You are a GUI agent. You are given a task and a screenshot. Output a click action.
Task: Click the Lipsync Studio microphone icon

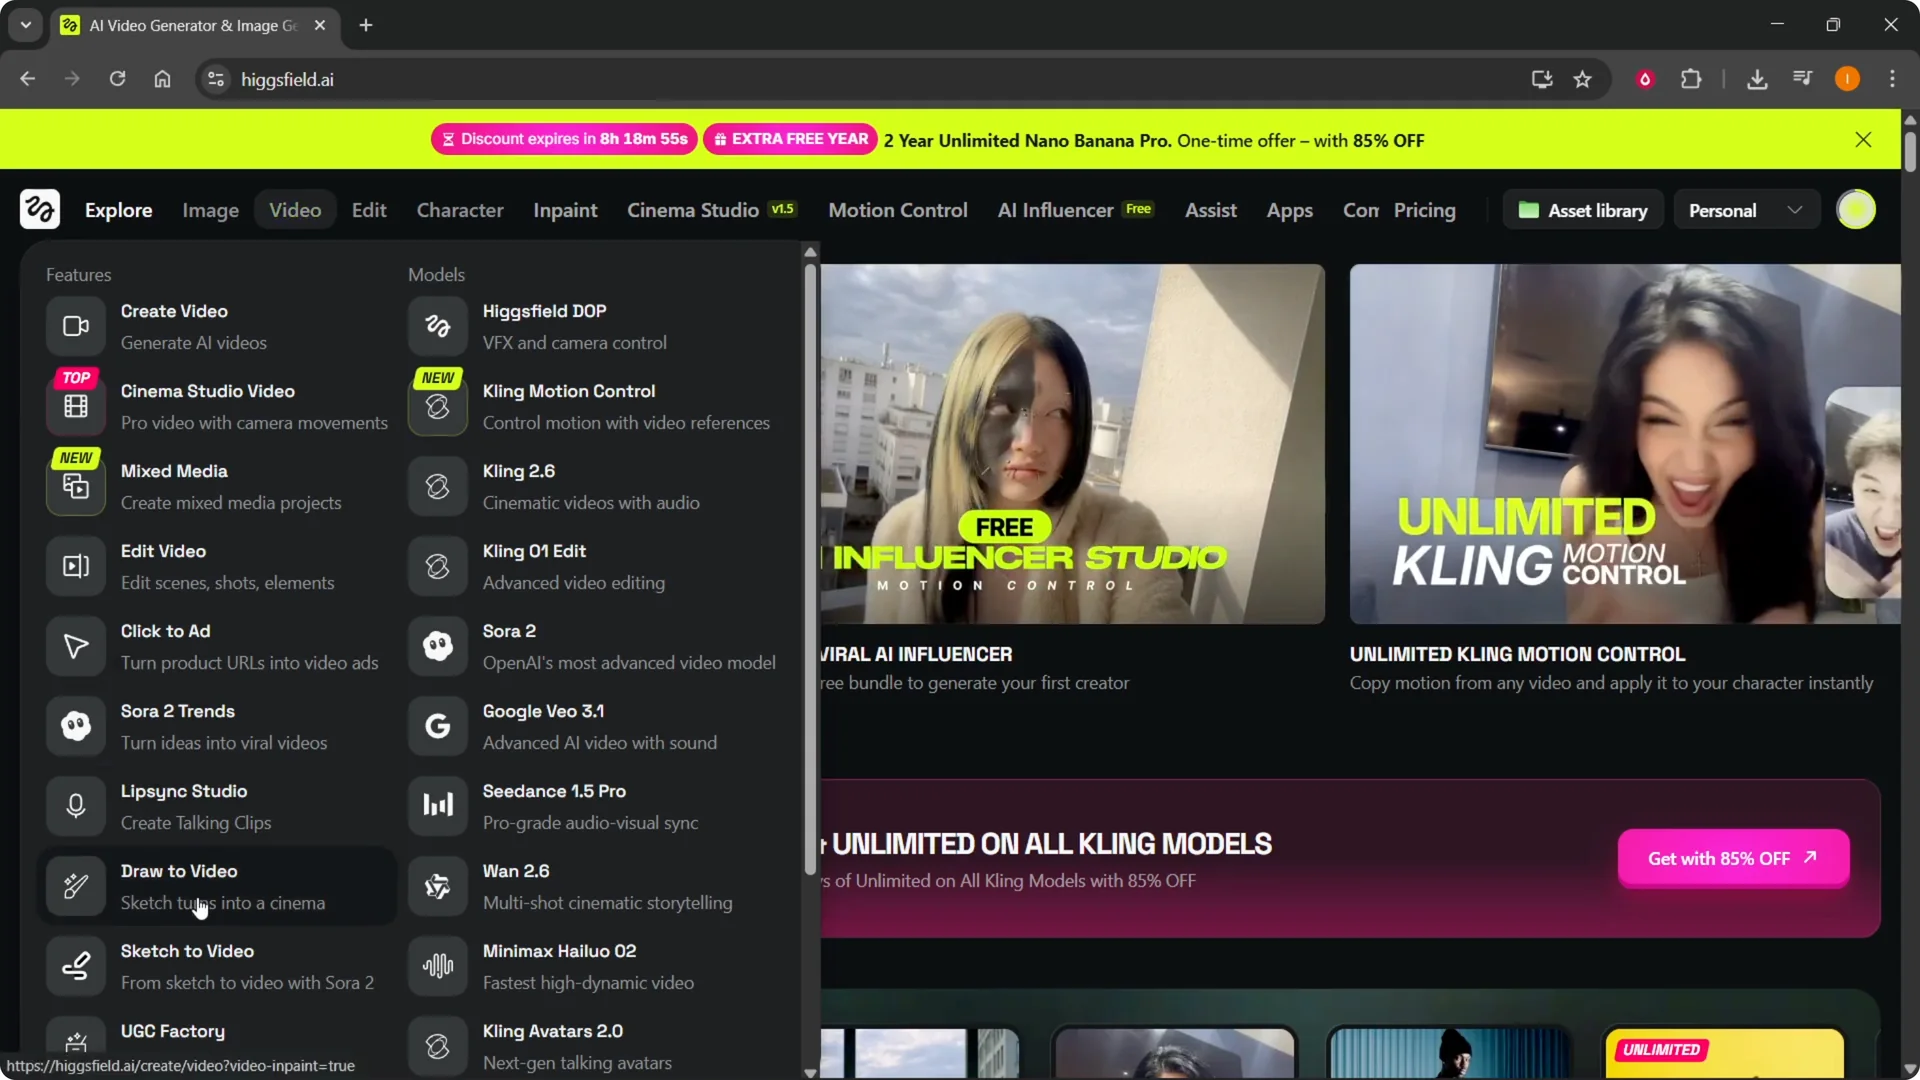click(76, 806)
